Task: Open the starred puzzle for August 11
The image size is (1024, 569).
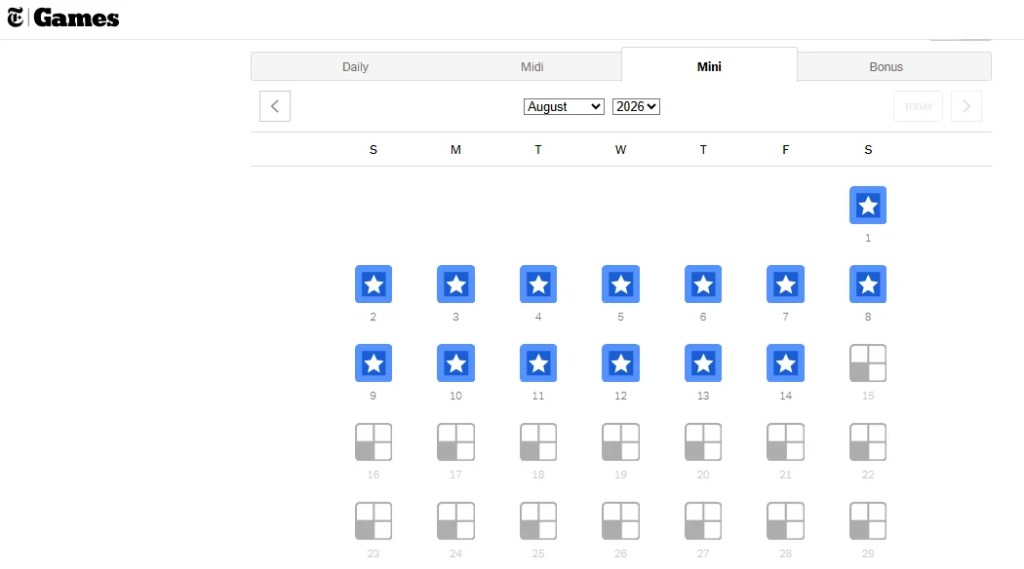Action: (538, 363)
